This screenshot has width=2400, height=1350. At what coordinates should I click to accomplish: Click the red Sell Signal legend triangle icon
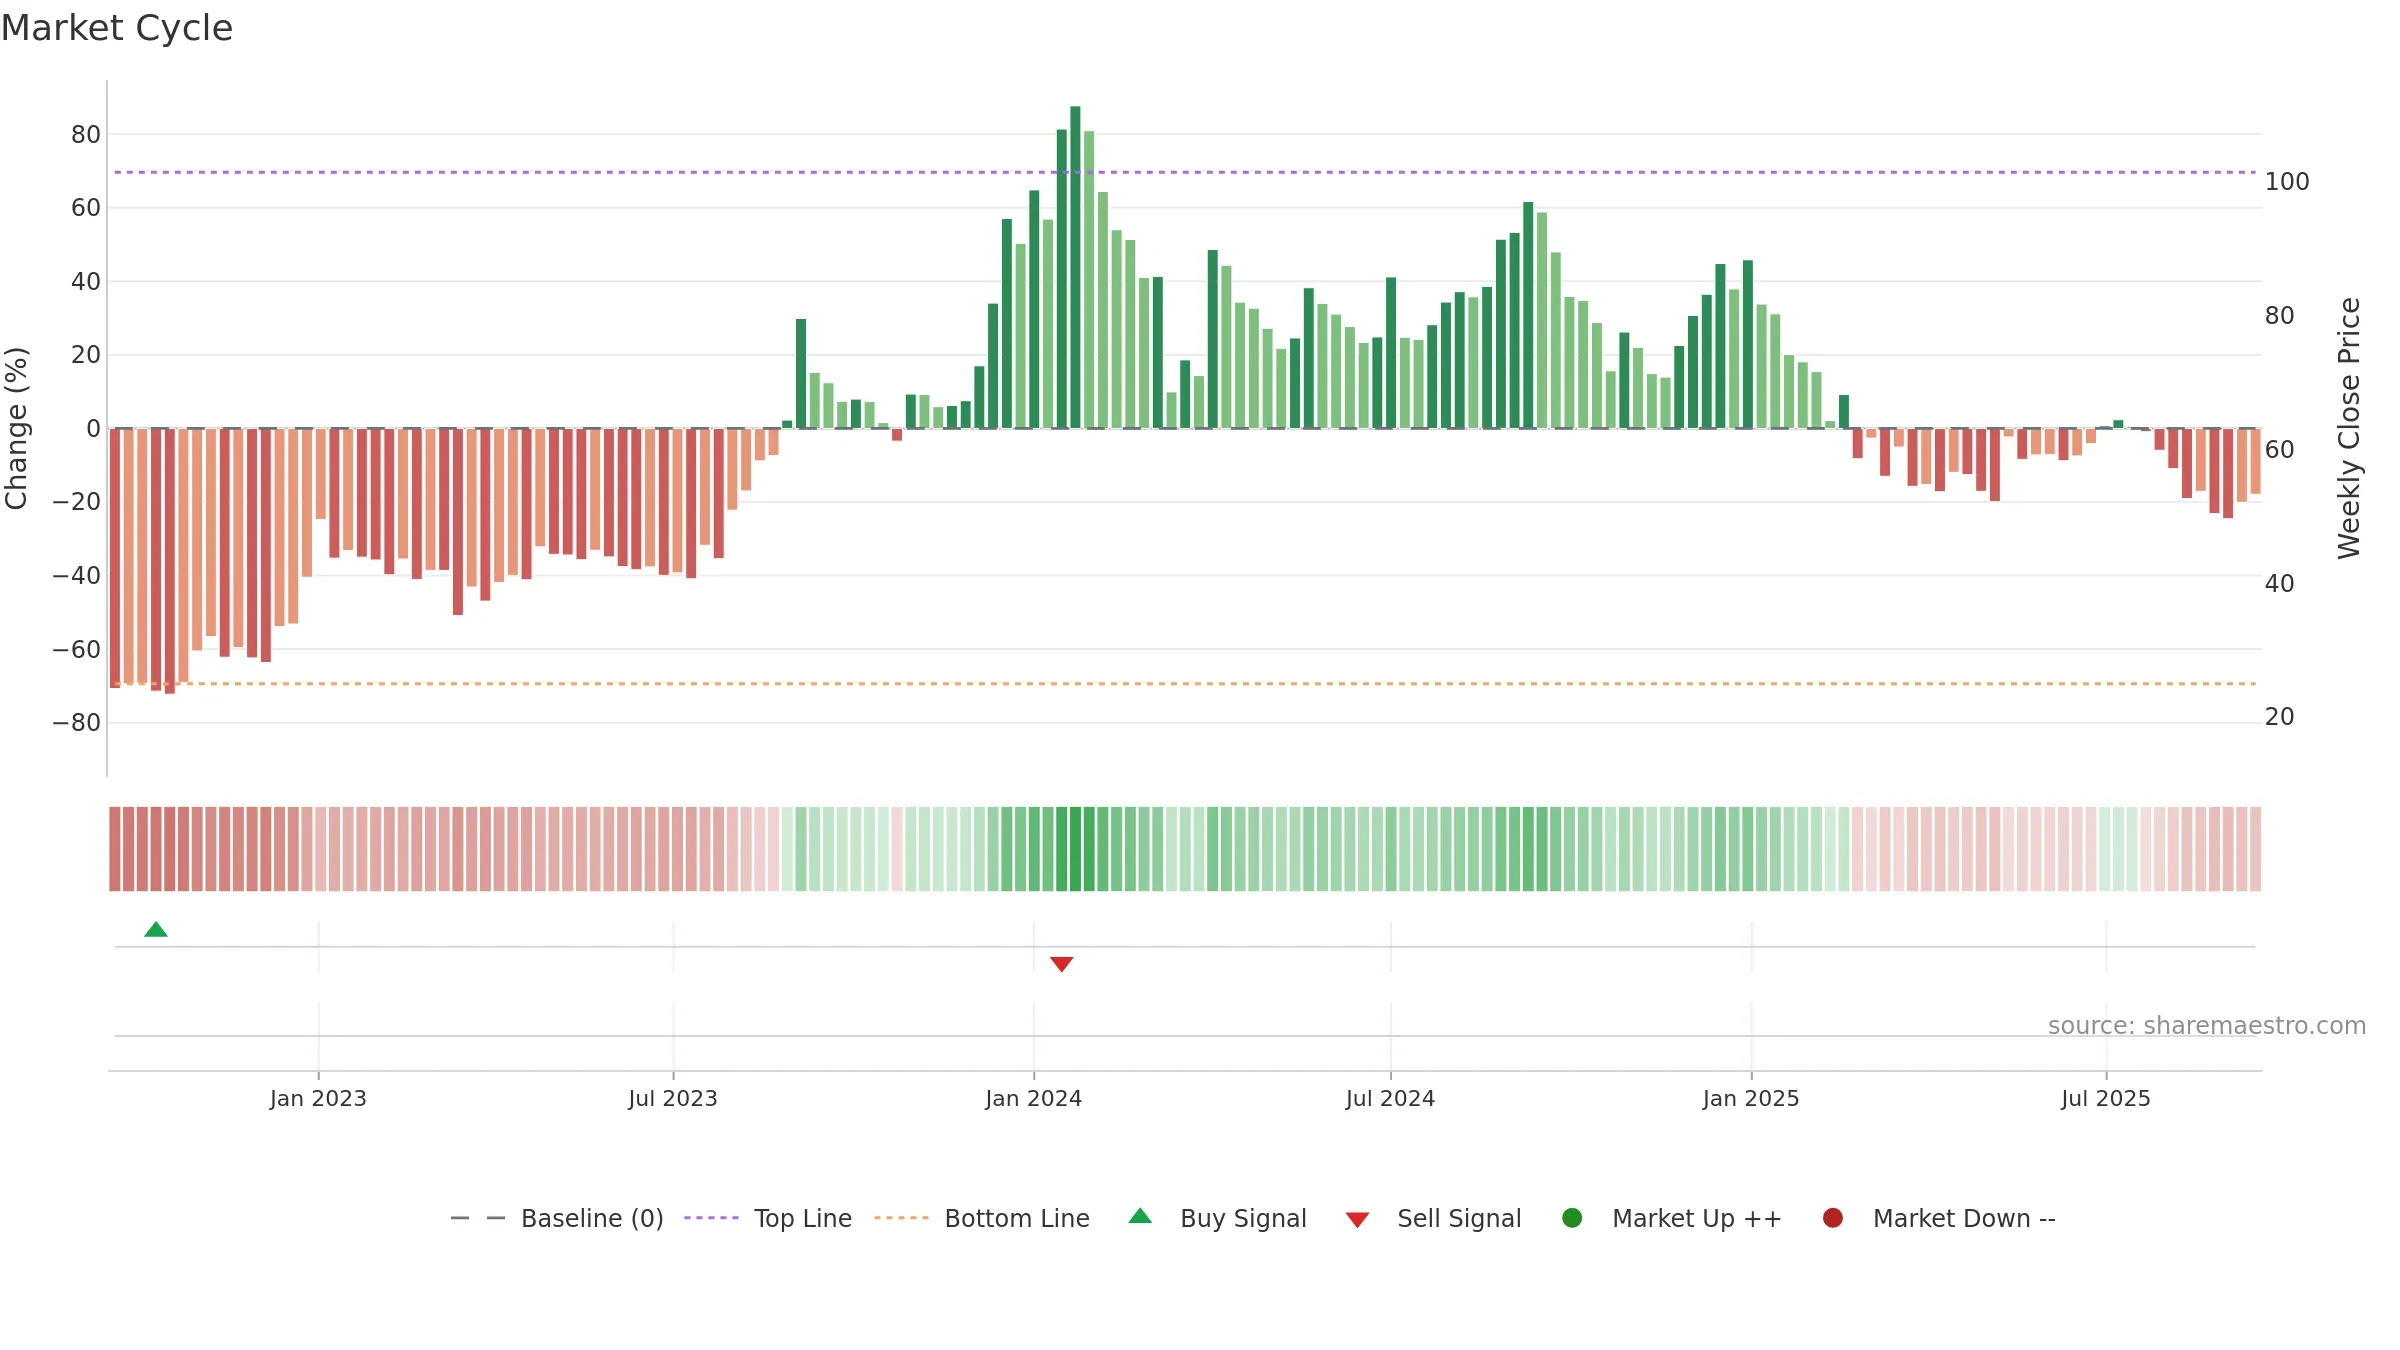tap(1357, 1220)
